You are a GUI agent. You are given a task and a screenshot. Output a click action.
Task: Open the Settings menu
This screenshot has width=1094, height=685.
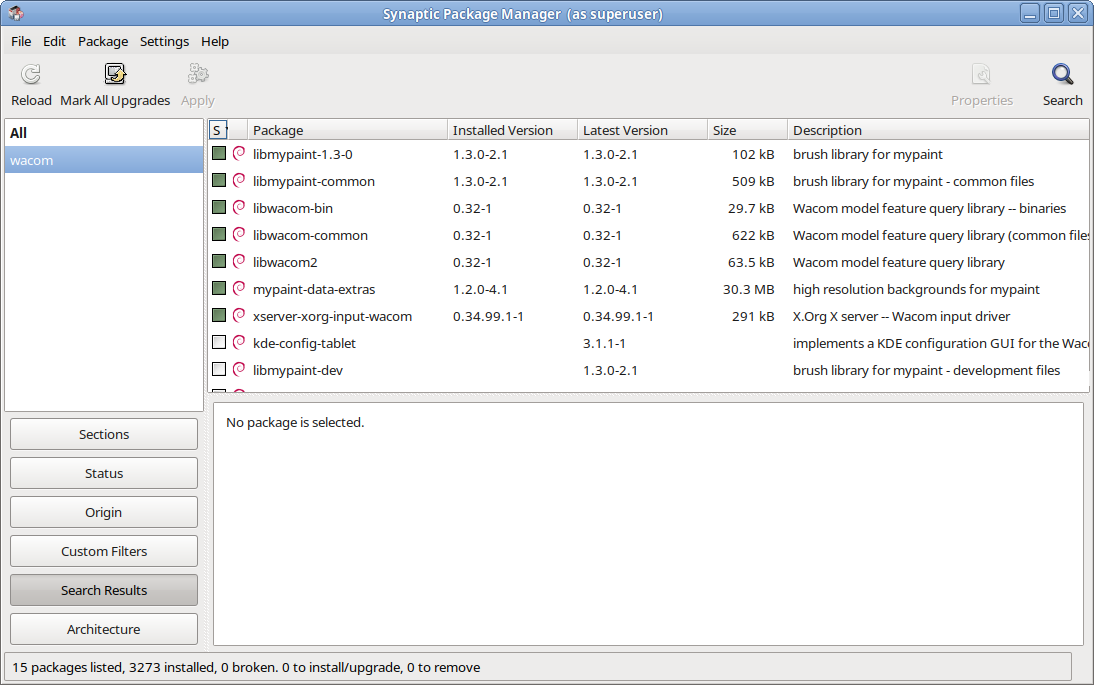164,41
